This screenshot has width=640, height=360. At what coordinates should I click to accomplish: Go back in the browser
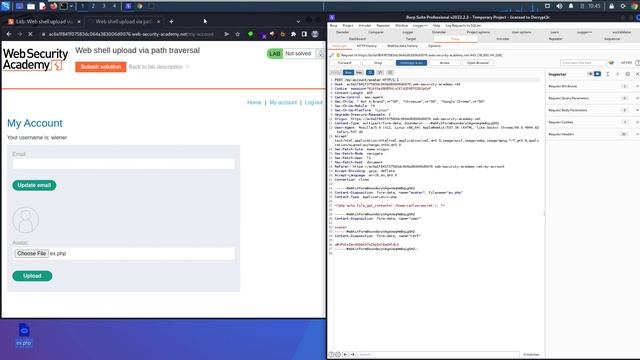pos(9,34)
